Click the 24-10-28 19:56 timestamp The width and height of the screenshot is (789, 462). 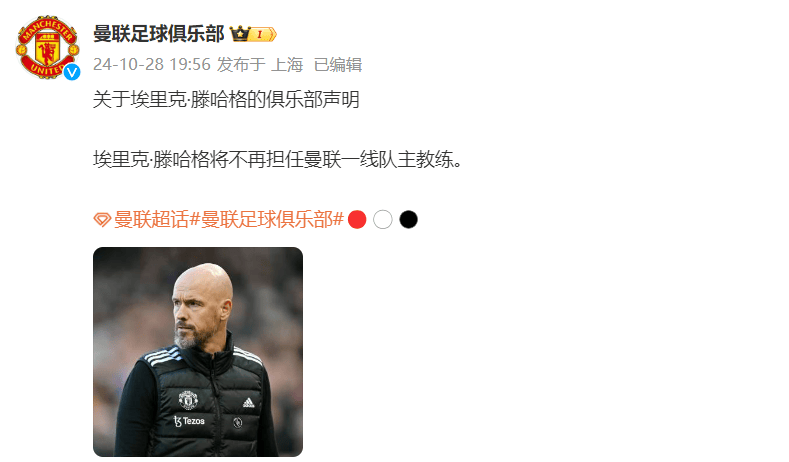pyautogui.click(x=152, y=64)
